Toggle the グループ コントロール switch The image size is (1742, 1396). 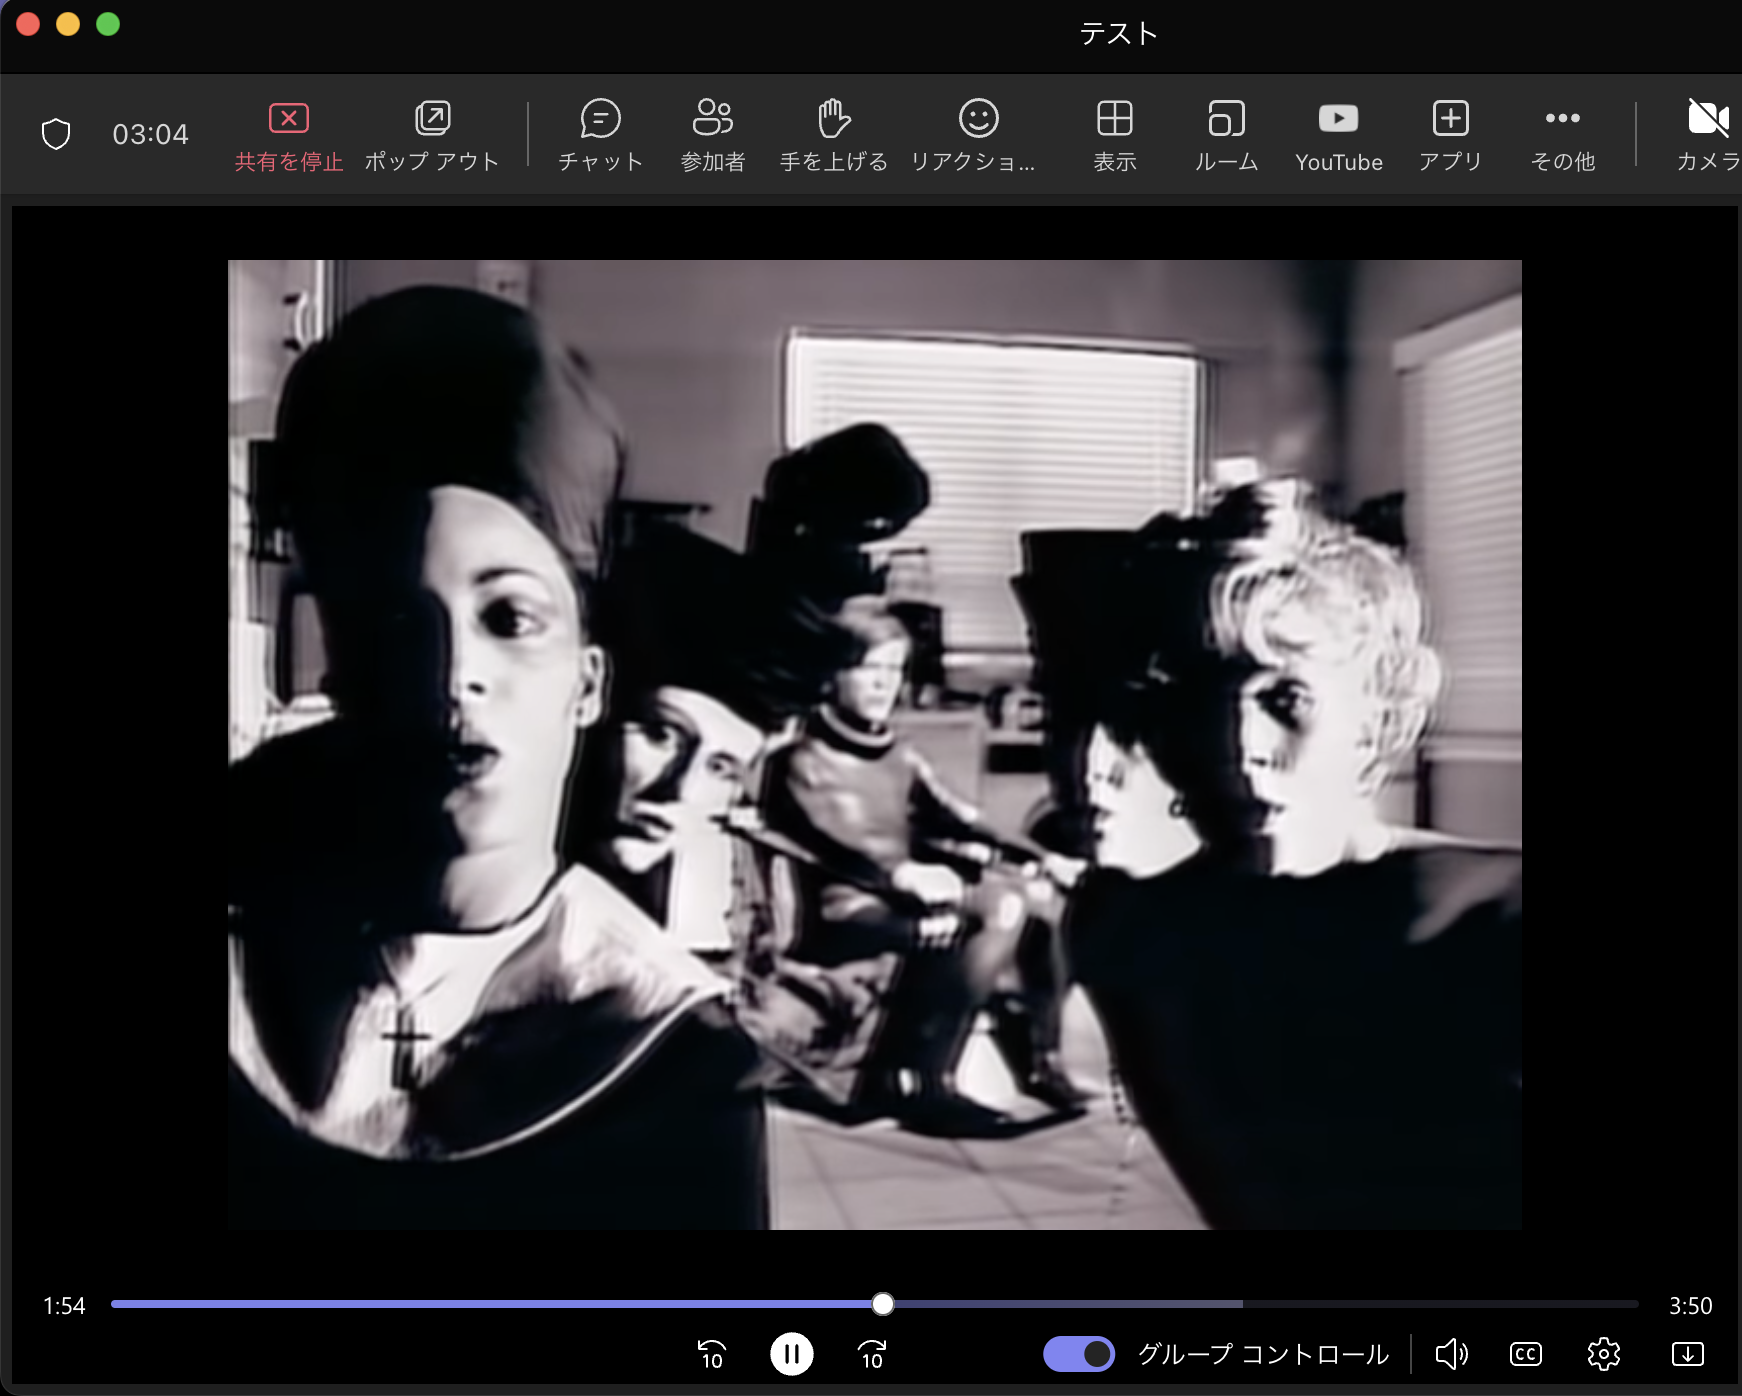pyautogui.click(x=1079, y=1354)
